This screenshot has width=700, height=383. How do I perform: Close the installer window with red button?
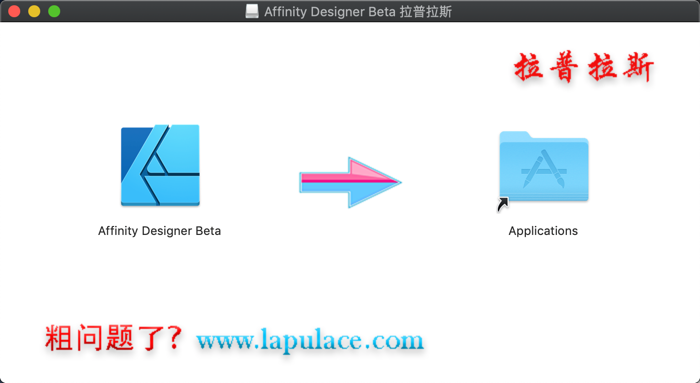[14, 11]
